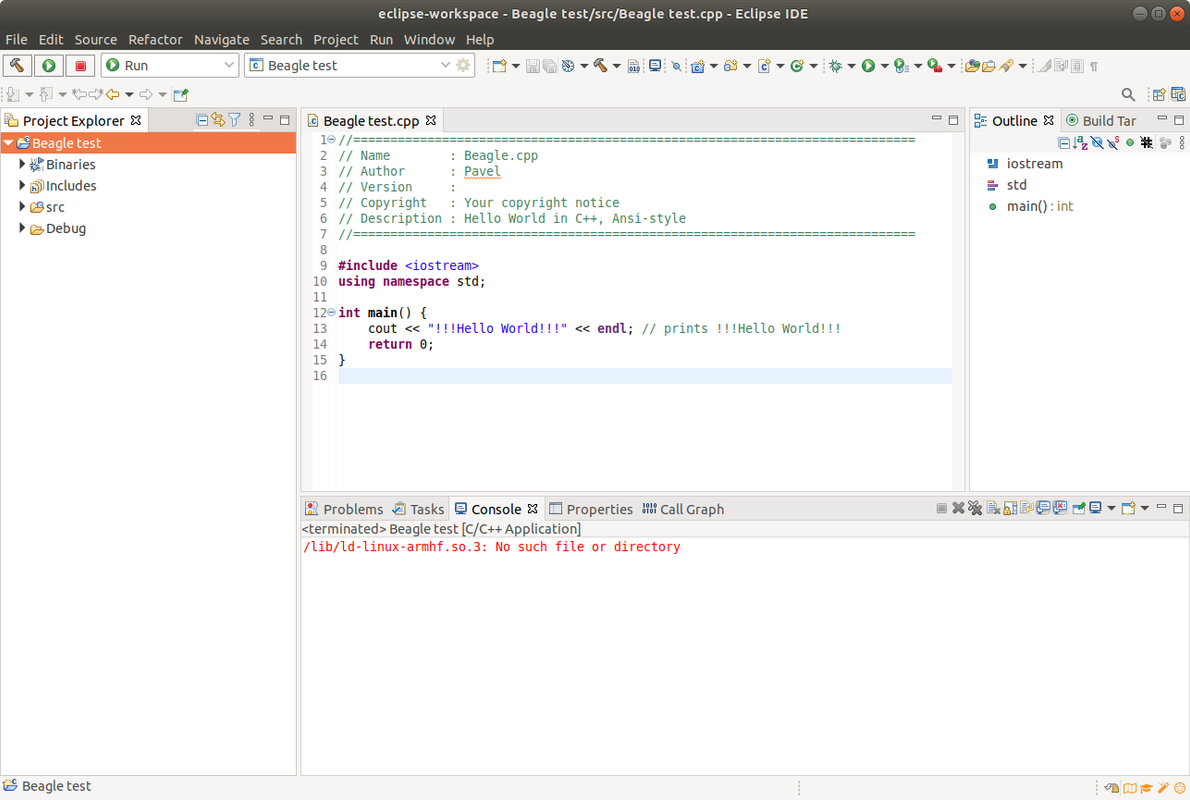This screenshot has height=800, width=1190.
Task: Click empty line 16 in code editor
Action: click(644, 376)
